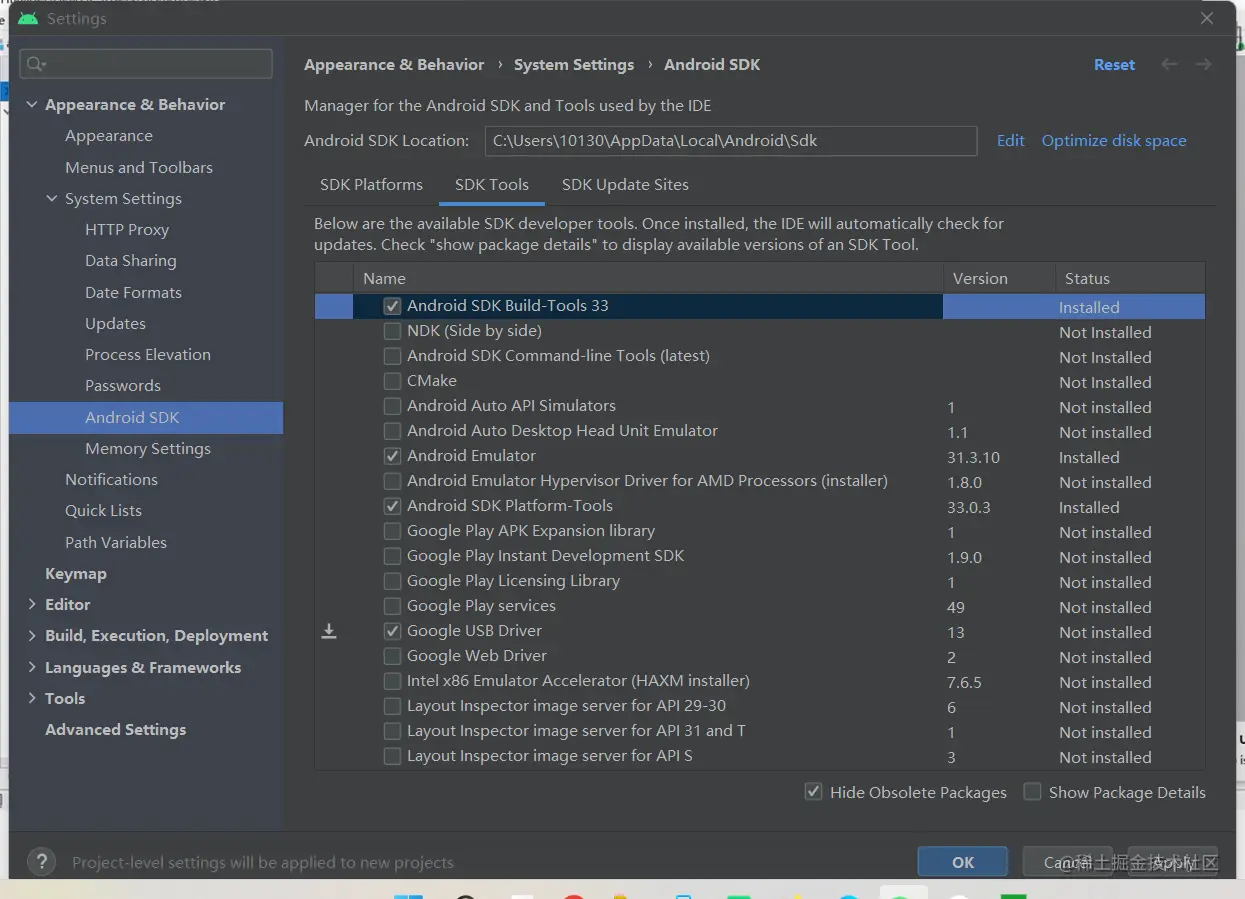Image resolution: width=1245 pixels, height=899 pixels.
Task: Check Google Web Driver
Action: pyautogui.click(x=393, y=656)
